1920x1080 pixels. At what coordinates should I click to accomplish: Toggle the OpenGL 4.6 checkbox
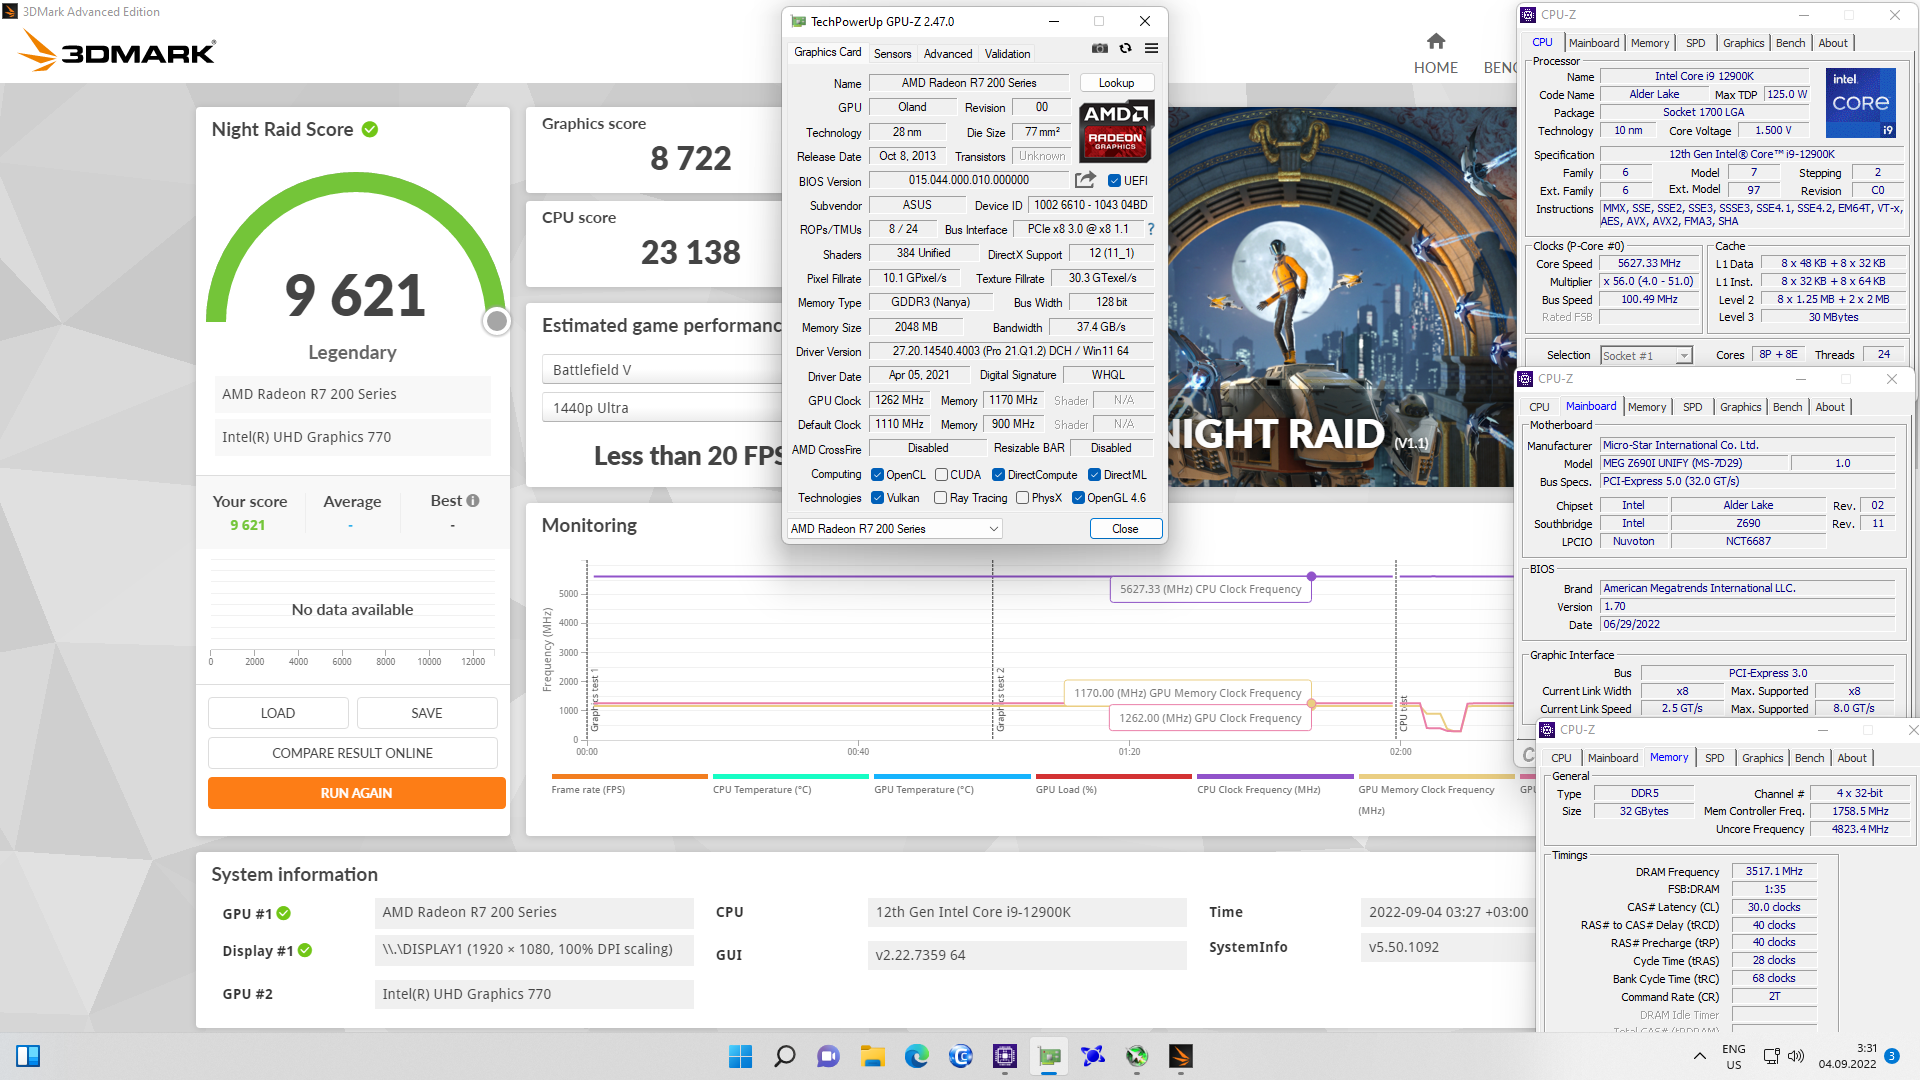click(x=1078, y=498)
